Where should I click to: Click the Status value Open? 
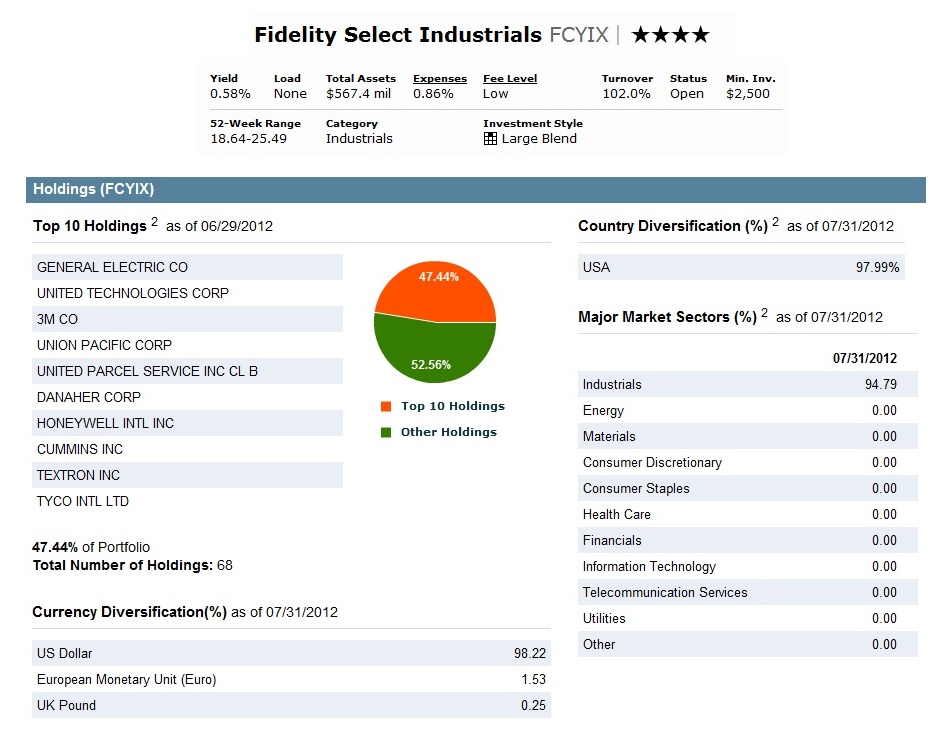(687, 94)
